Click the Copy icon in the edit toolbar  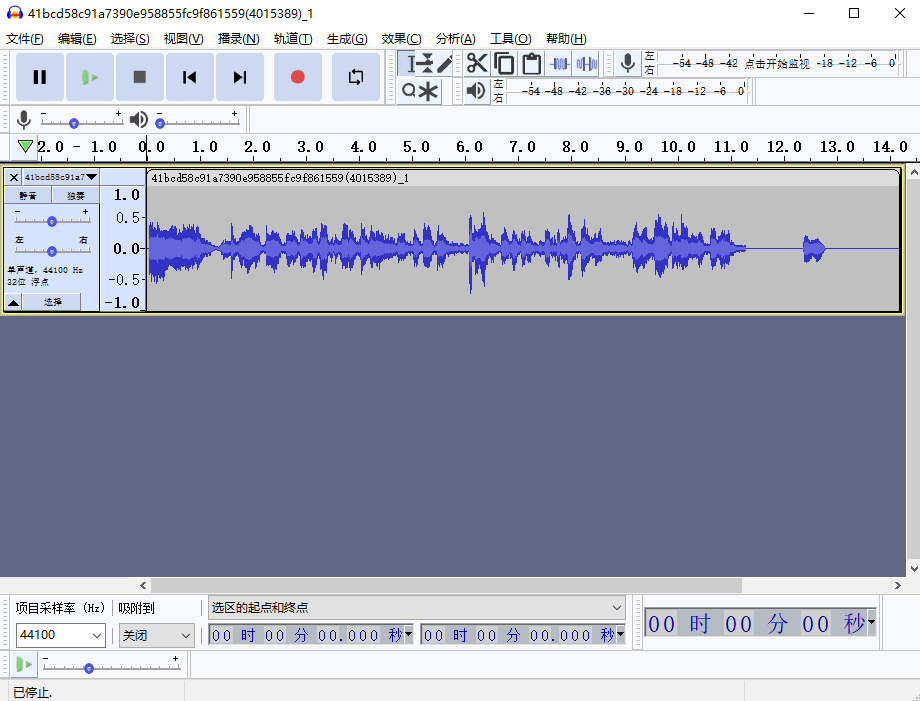(504, 63)
